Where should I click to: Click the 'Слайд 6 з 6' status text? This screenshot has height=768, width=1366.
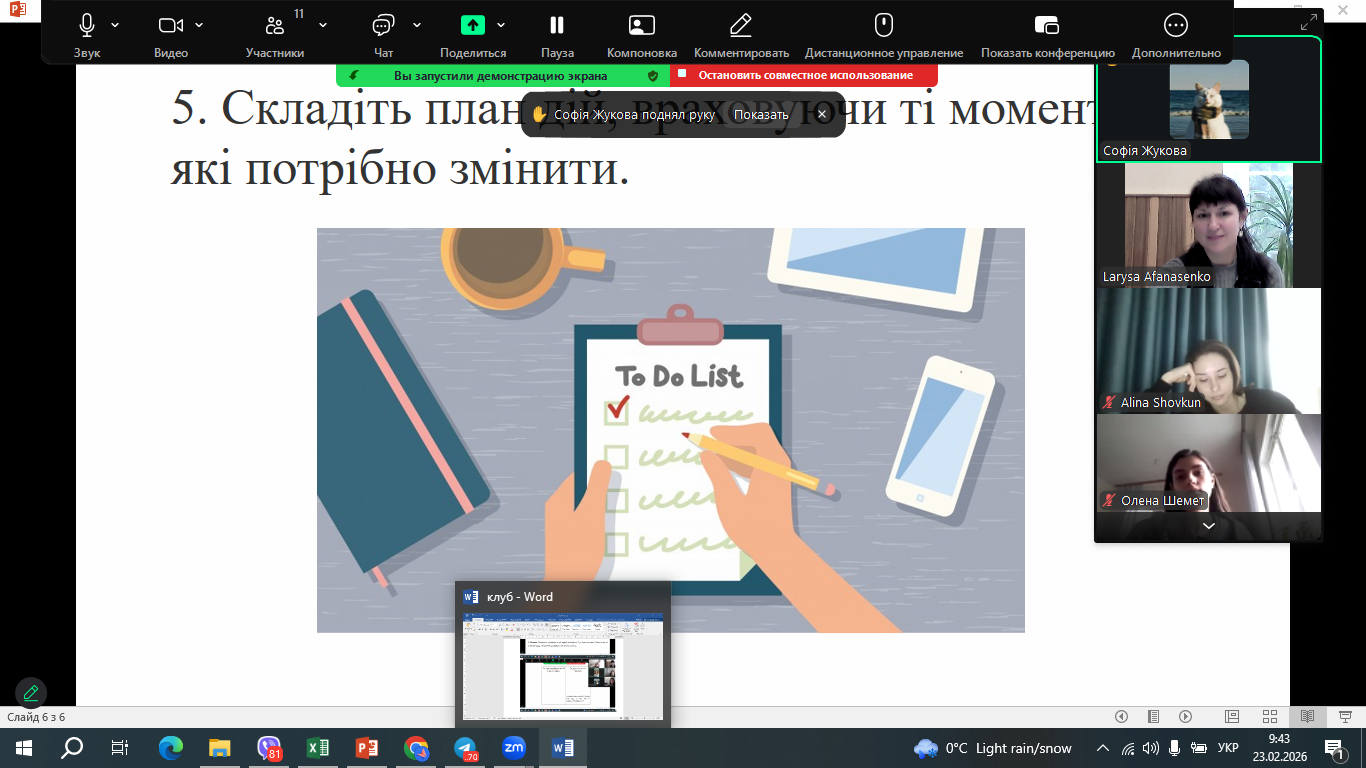(x=36, y=717)
